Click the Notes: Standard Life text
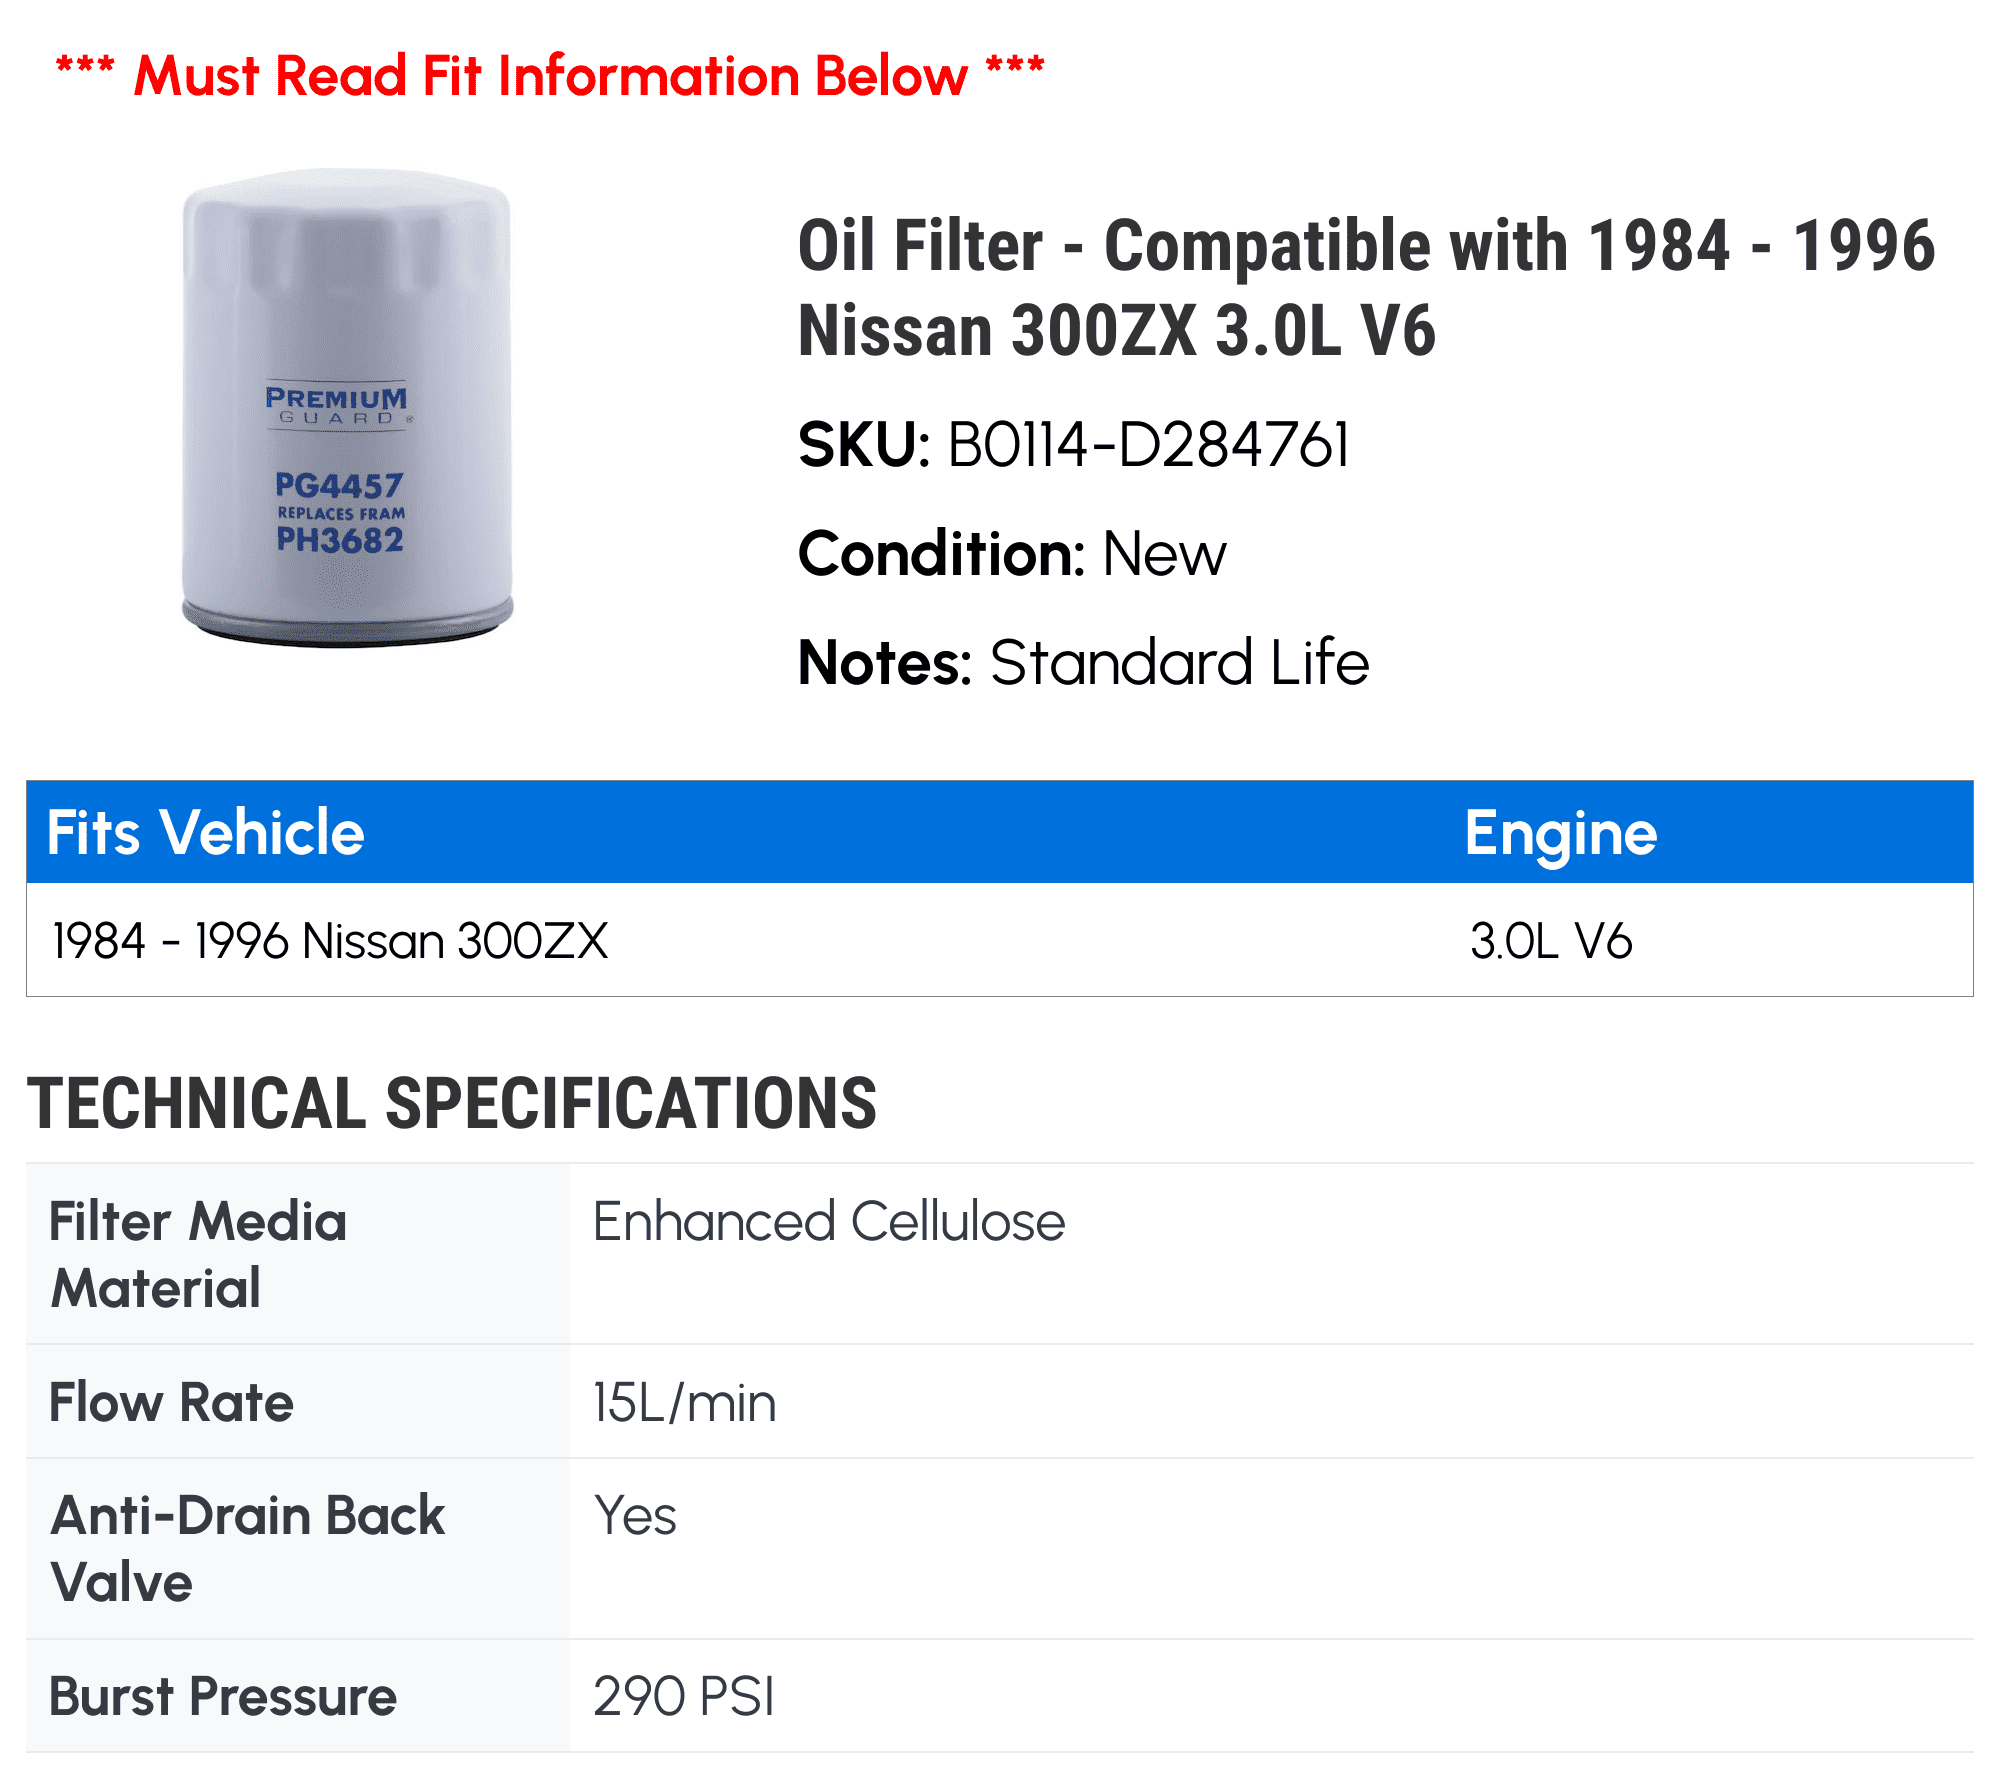The image size is (2000, 1779). [1083, 663]
